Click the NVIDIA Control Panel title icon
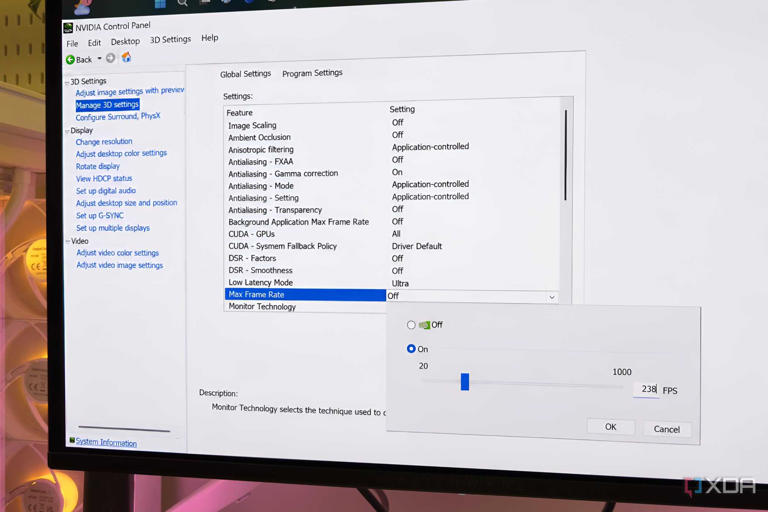 click(x=68, y=28)
